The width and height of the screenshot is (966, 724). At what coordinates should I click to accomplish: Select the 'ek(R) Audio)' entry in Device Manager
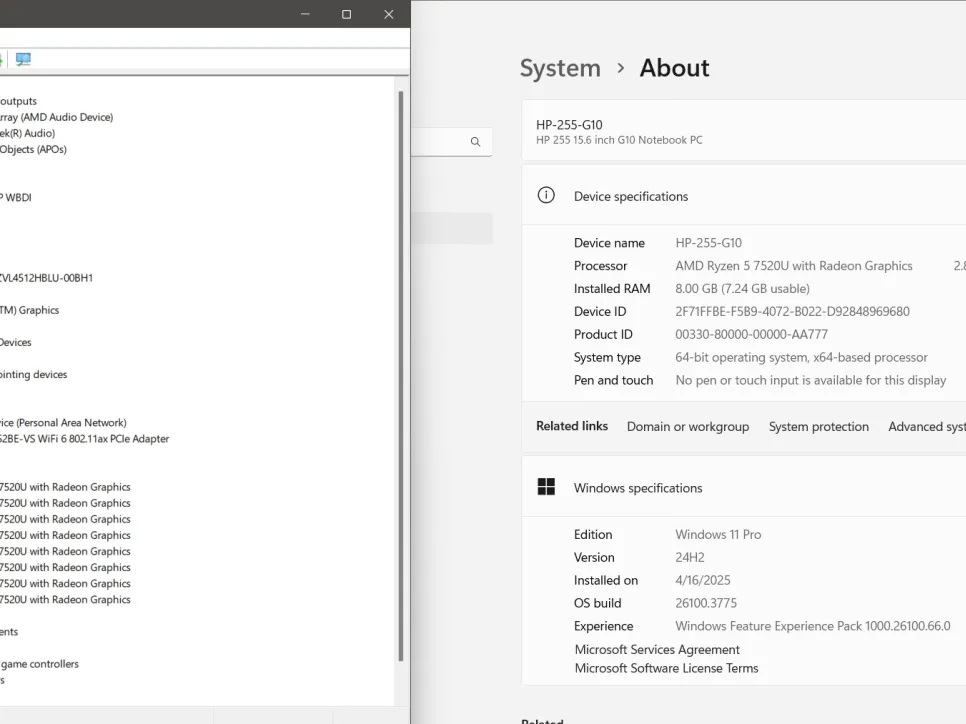point(28,133)
